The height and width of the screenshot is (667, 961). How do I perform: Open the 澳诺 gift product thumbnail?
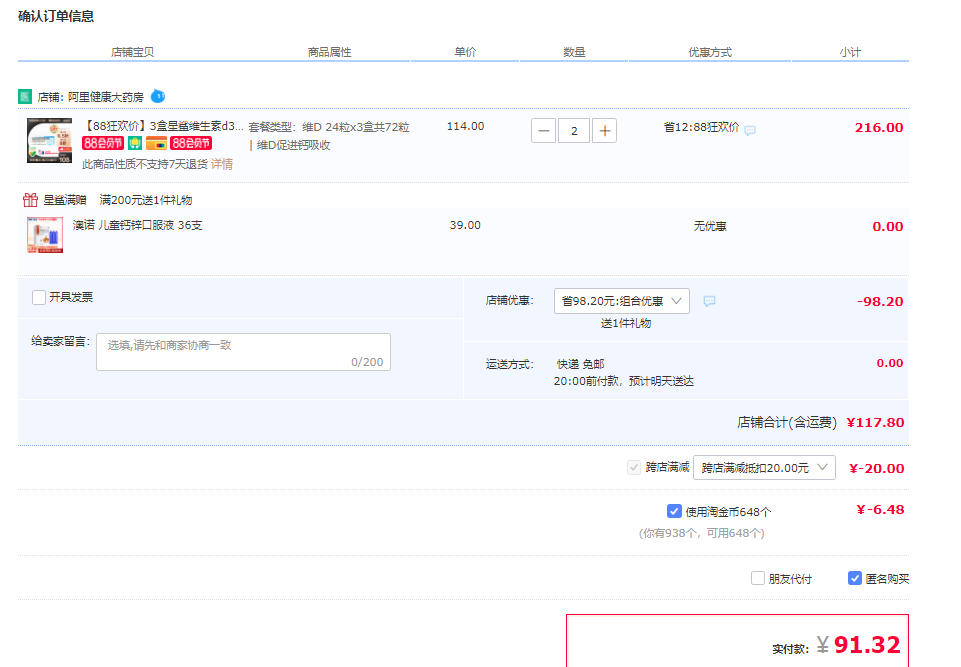pos(45,235)
